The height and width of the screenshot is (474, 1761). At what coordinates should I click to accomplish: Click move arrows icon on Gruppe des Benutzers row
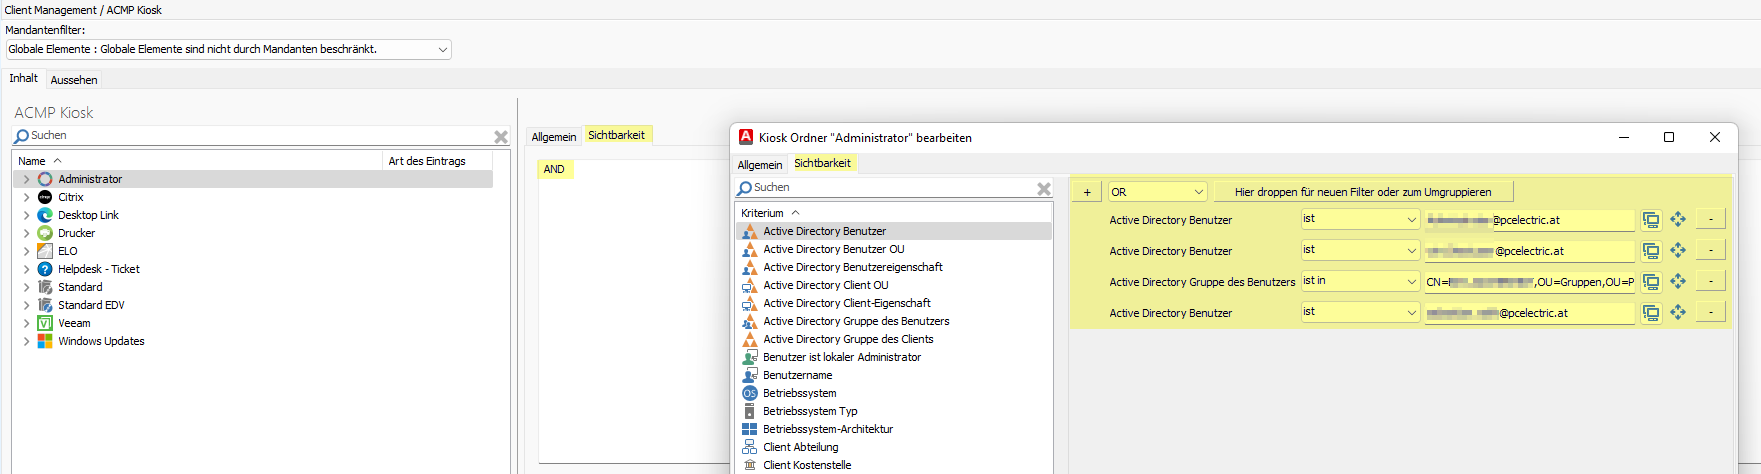(1678, 282)
